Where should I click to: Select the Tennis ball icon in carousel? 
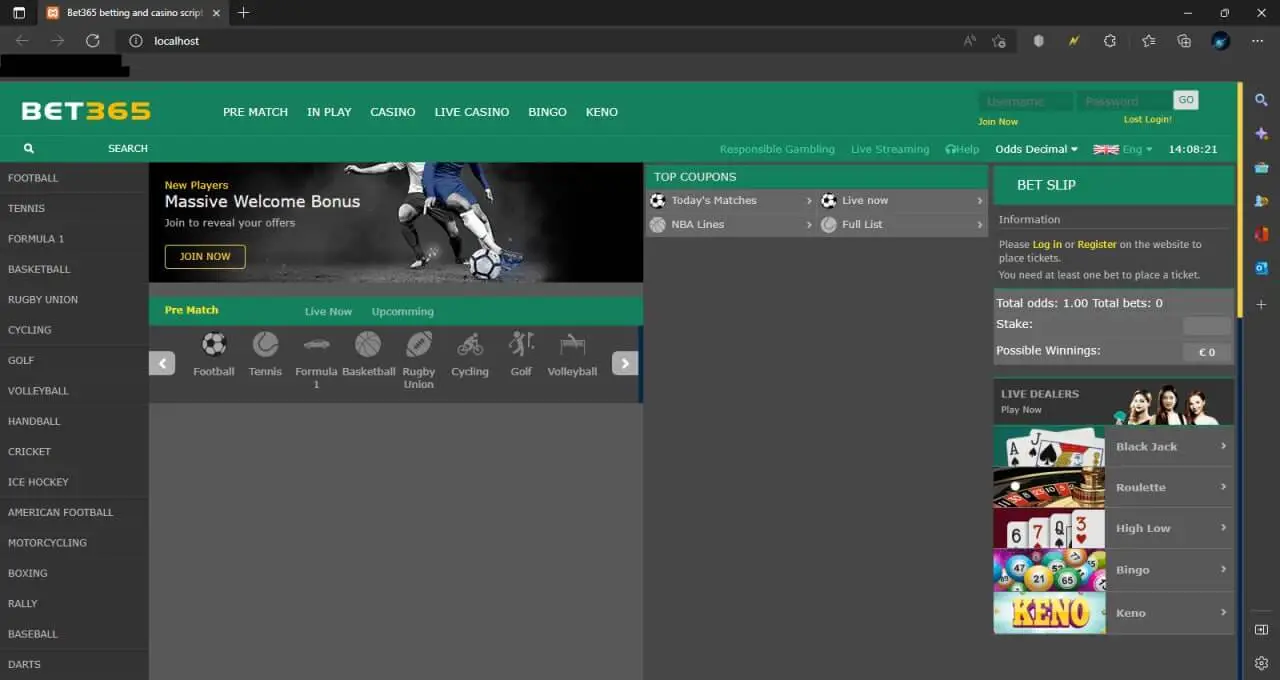265,345
